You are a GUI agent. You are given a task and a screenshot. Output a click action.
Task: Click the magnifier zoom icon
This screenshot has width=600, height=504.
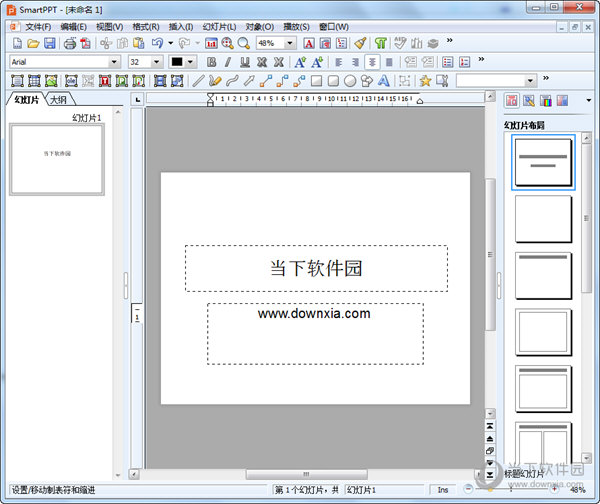pyautogui.click(x=243, y=43)
